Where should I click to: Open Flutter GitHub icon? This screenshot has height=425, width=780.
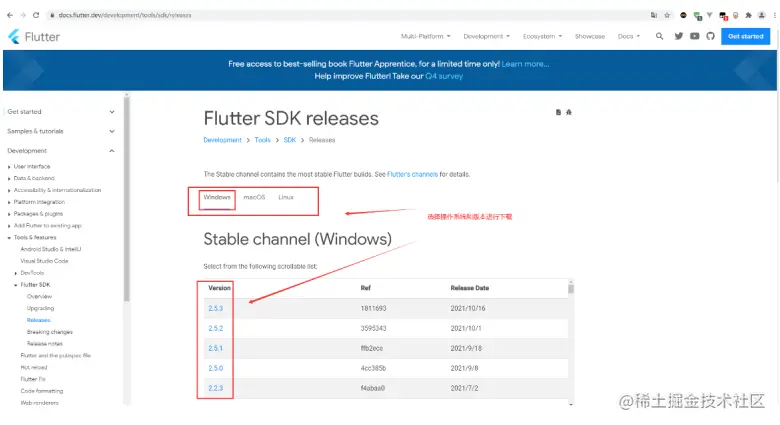pos(710,36)
